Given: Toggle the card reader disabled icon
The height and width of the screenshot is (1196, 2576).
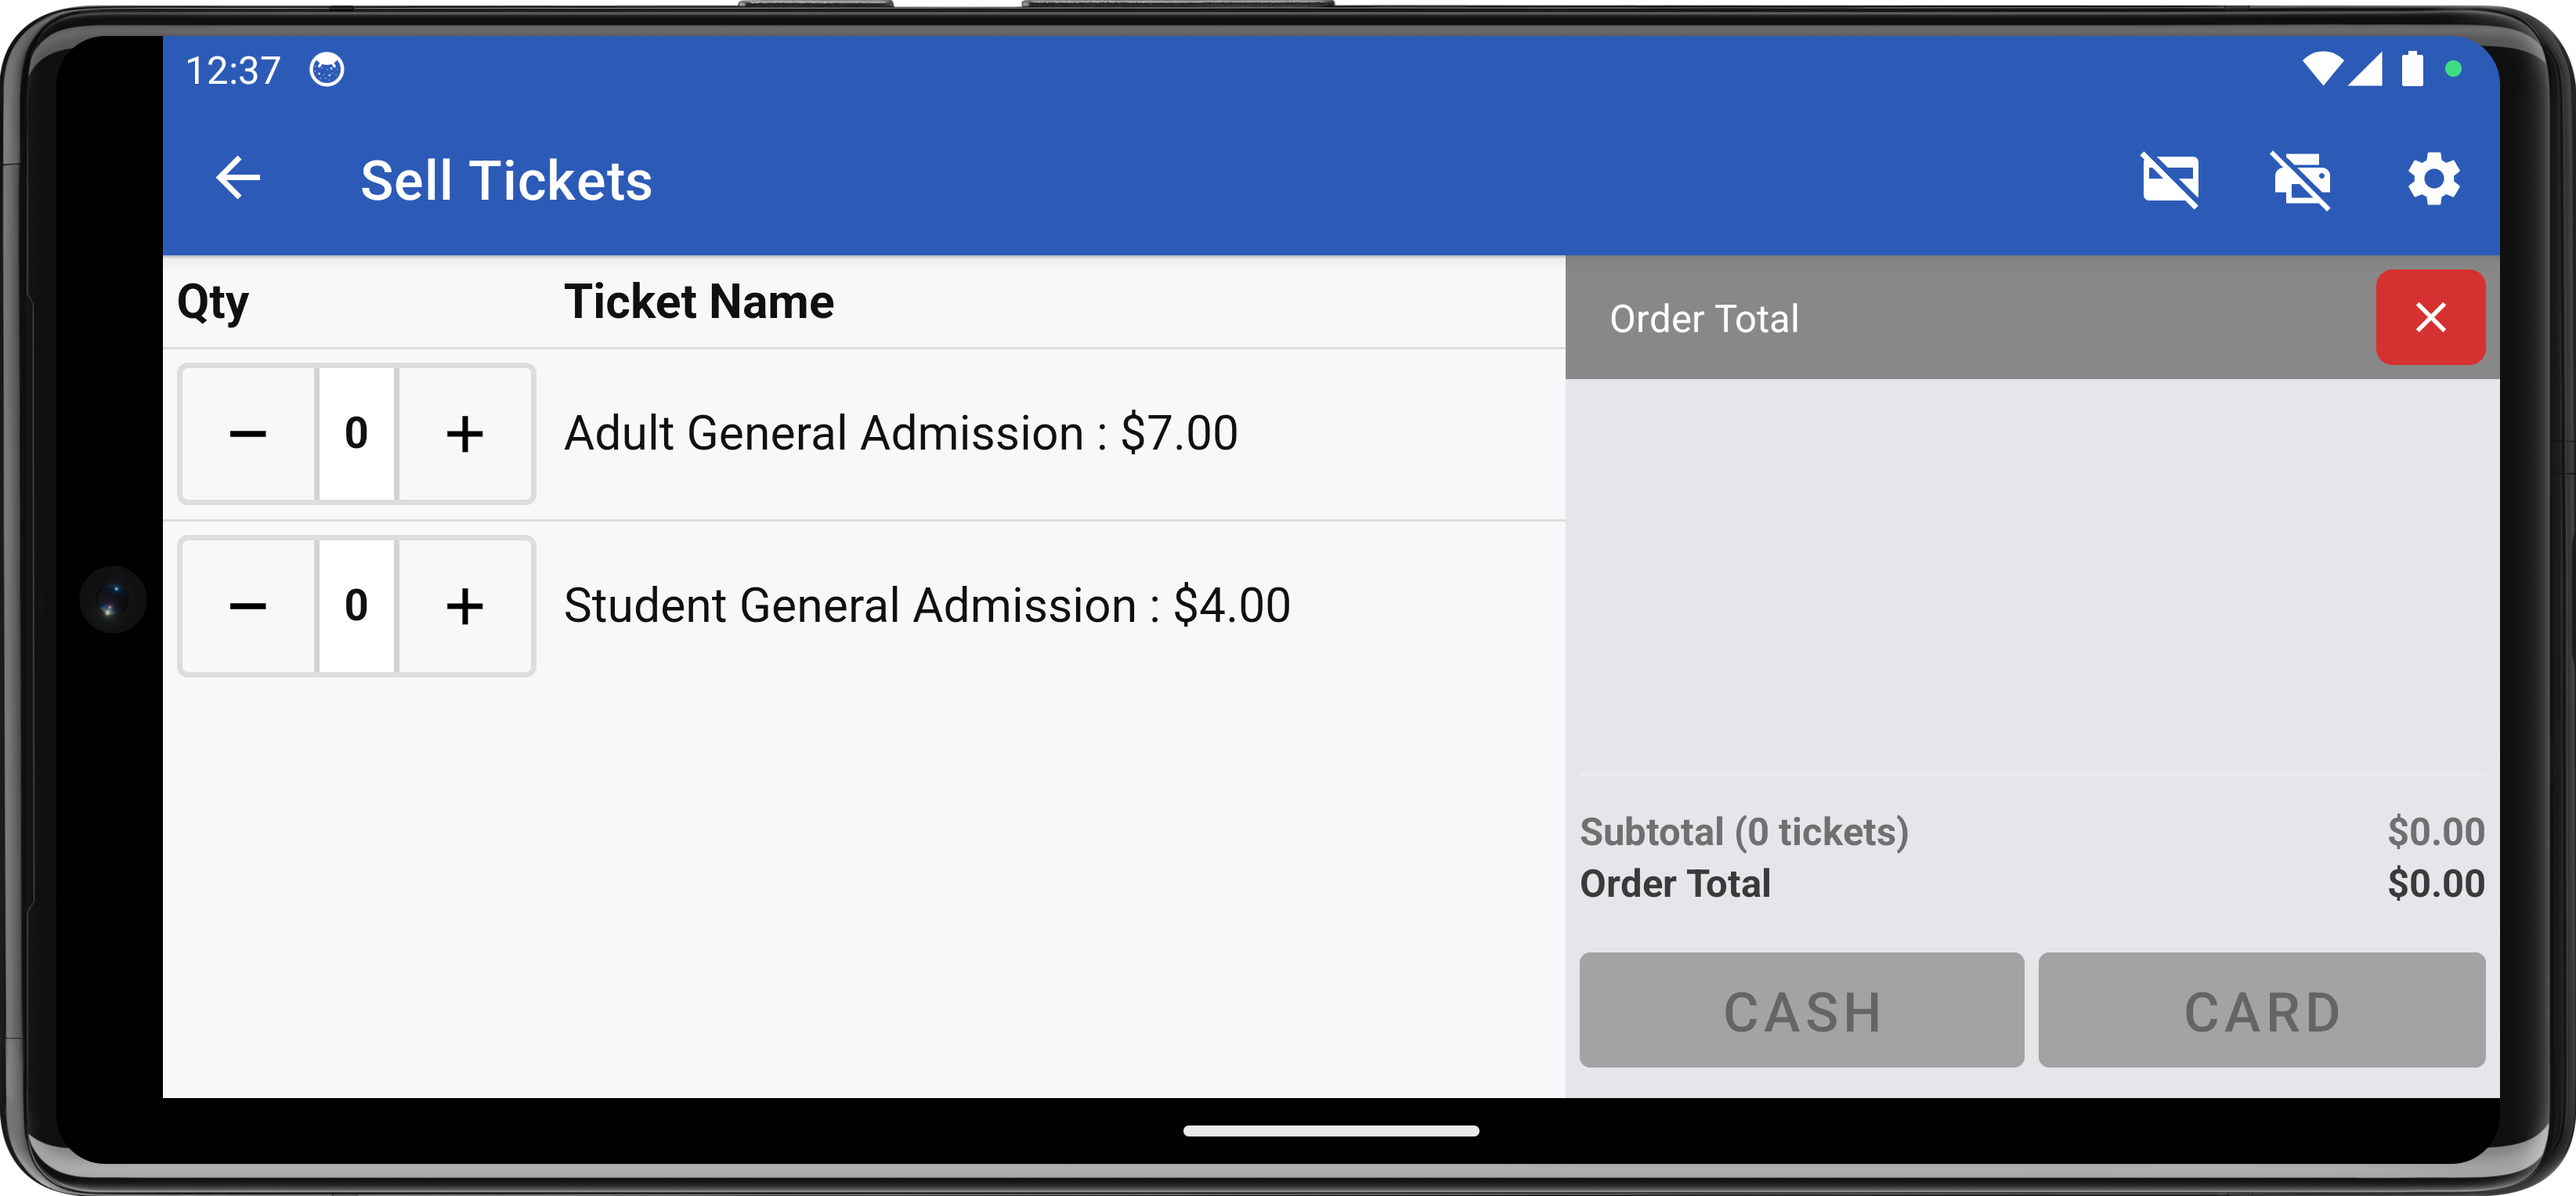Looking at the screenshot, I should [2170, 180].
